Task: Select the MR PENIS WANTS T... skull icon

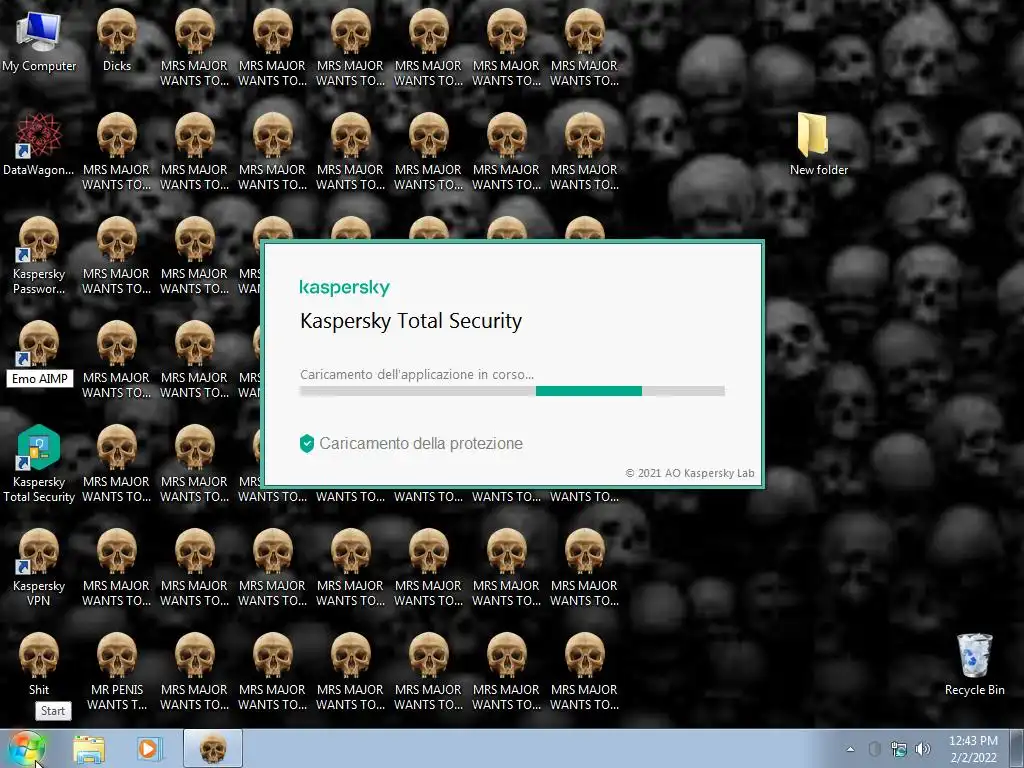Action: tap(117, 671)
